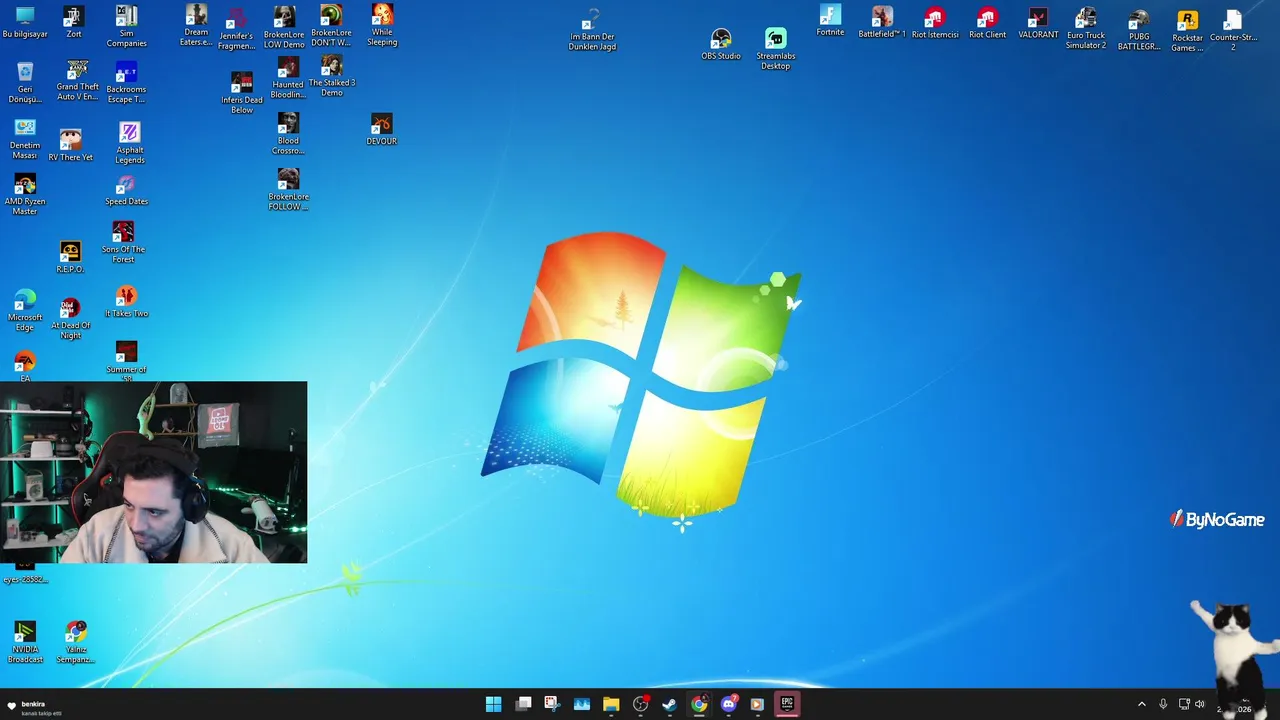Select the Inferis Dead Below icon
The image size is (1280, 720).
(242, 93)
